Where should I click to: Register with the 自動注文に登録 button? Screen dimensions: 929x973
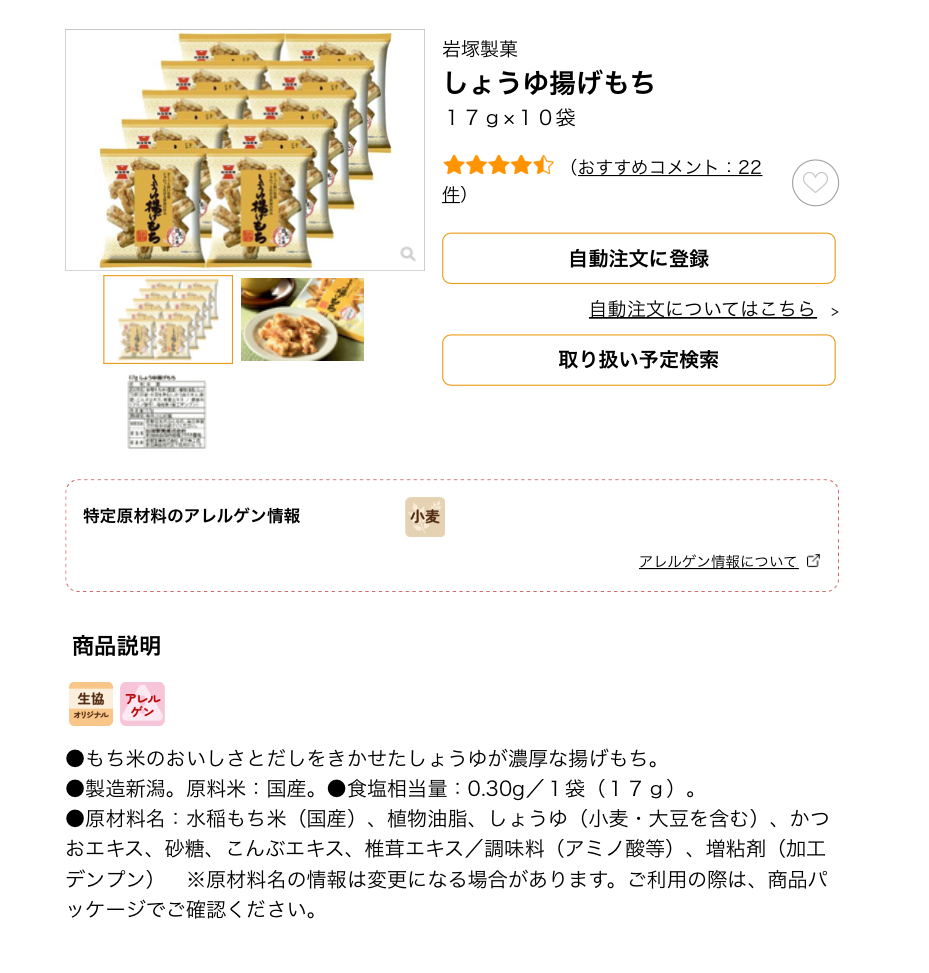pyautogui.click(x=639, y=259)
